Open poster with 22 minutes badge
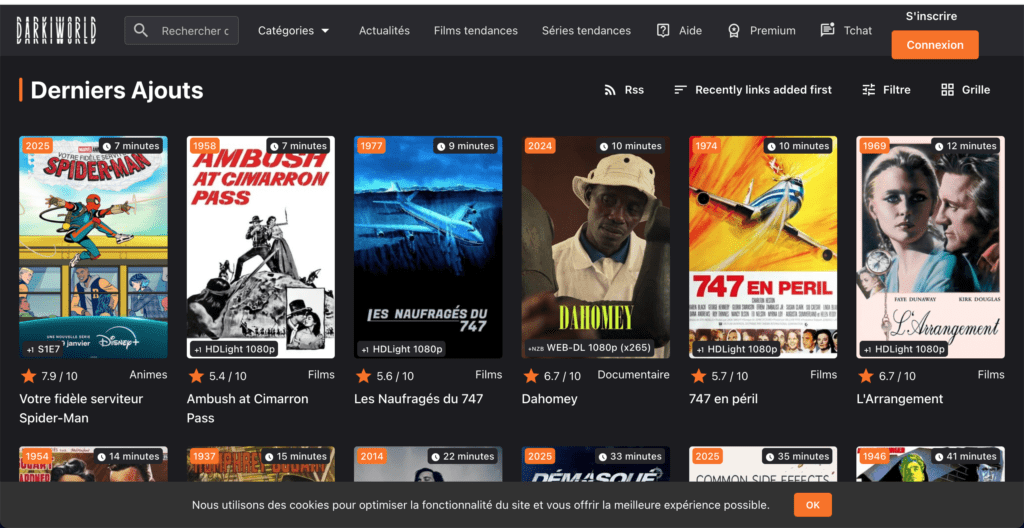Viewport: 1024px width, 528px height. [x=428, y=464]
